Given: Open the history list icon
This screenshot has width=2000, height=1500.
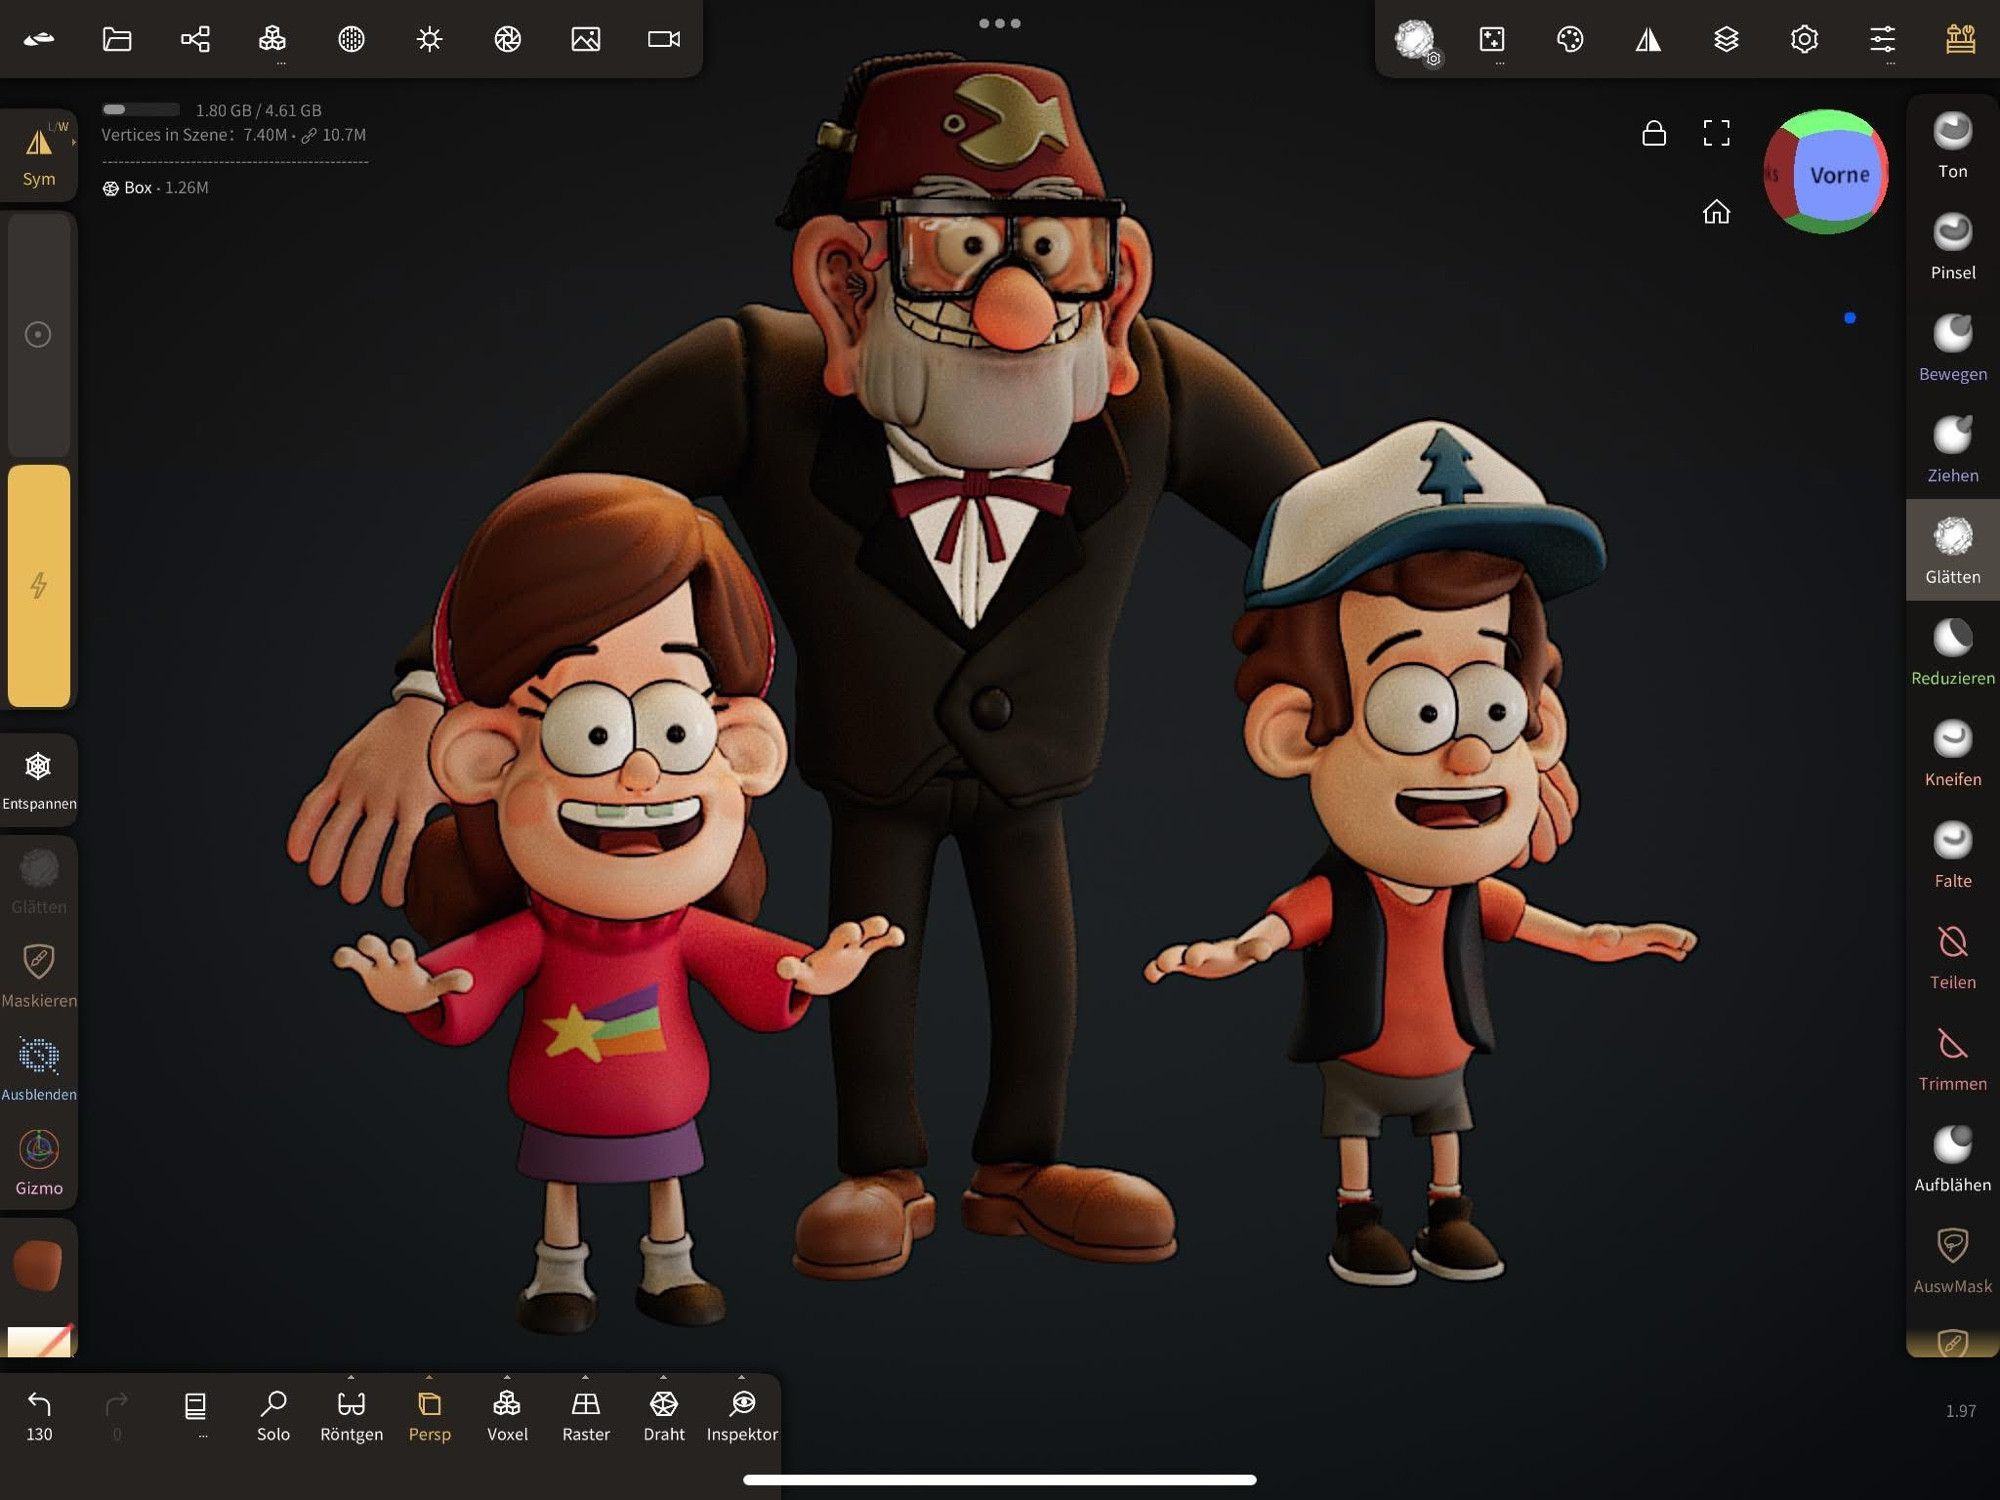Looking at the screenshot, I should (x=195, y=1406).
